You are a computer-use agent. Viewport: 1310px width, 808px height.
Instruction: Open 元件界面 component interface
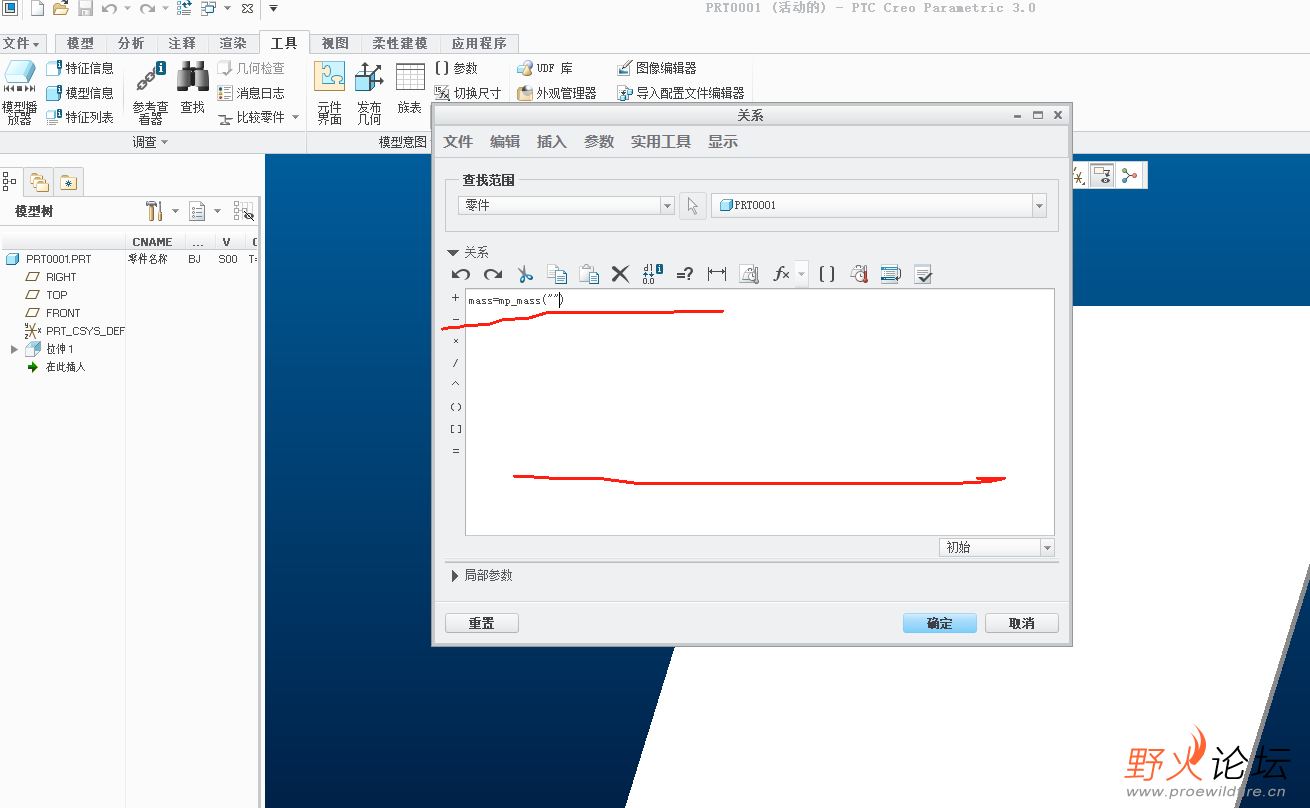coord(330,92)
